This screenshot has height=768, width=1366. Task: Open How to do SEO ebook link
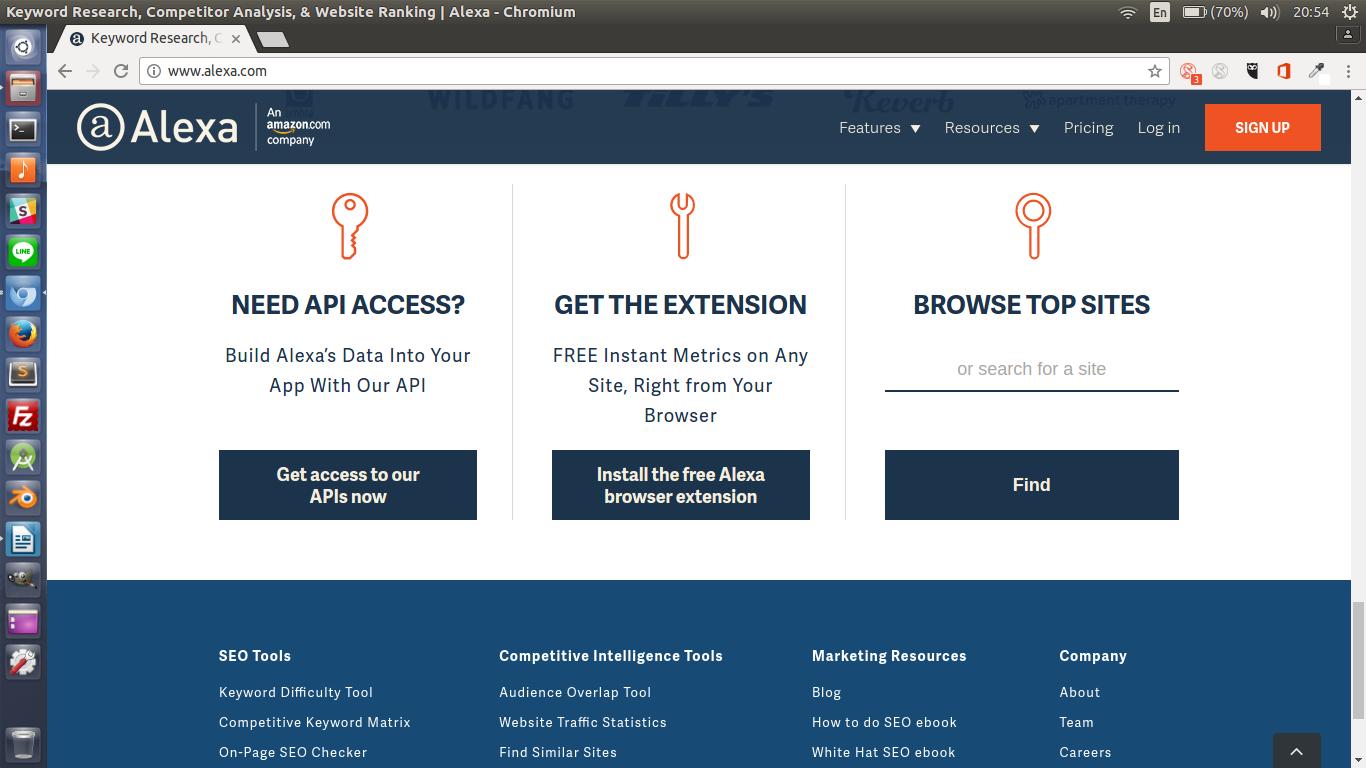884,722
